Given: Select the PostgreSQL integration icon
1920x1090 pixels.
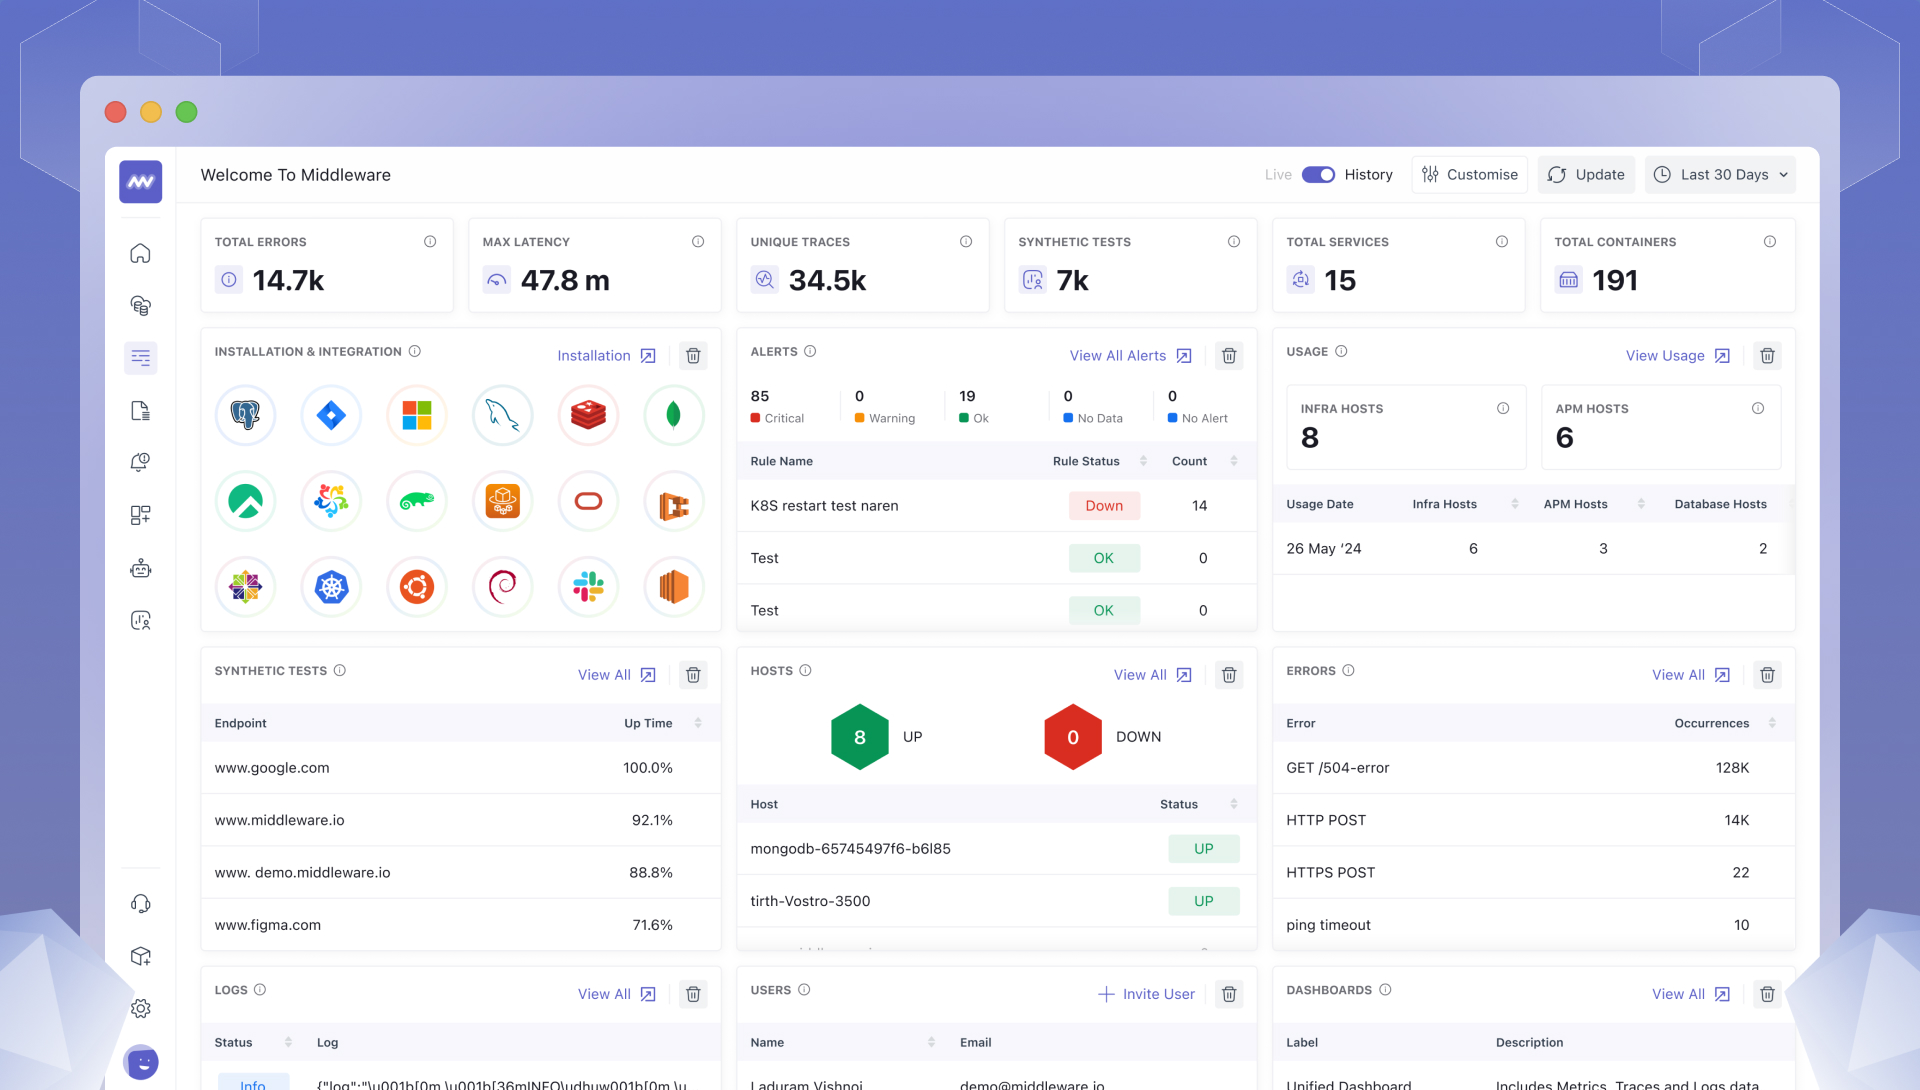Looking at the screenshot, I should click(x=245, y=415).
